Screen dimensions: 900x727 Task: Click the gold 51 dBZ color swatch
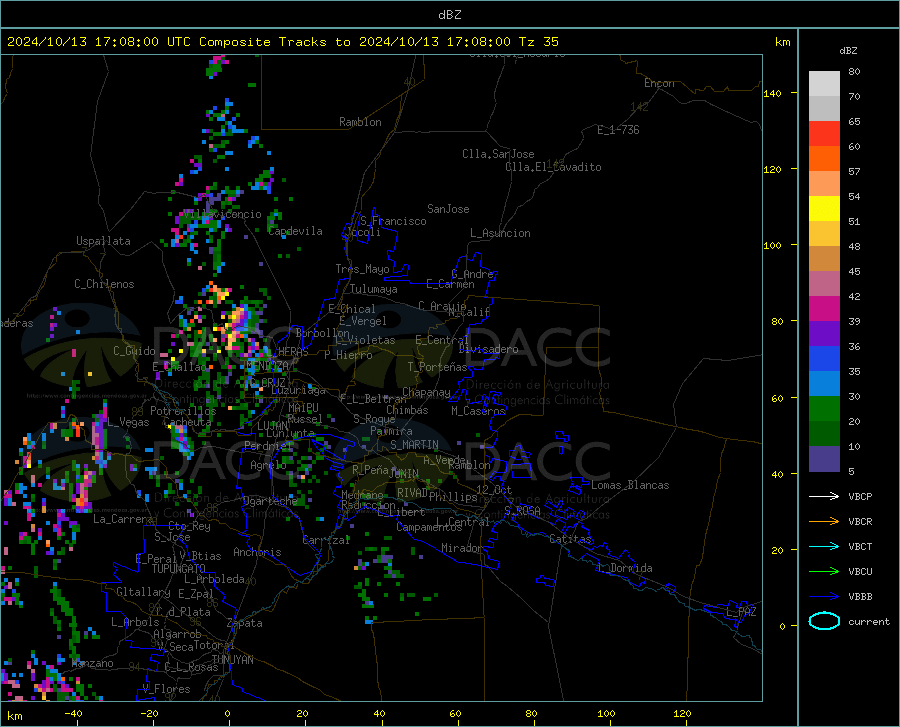[x=824, y=234]
